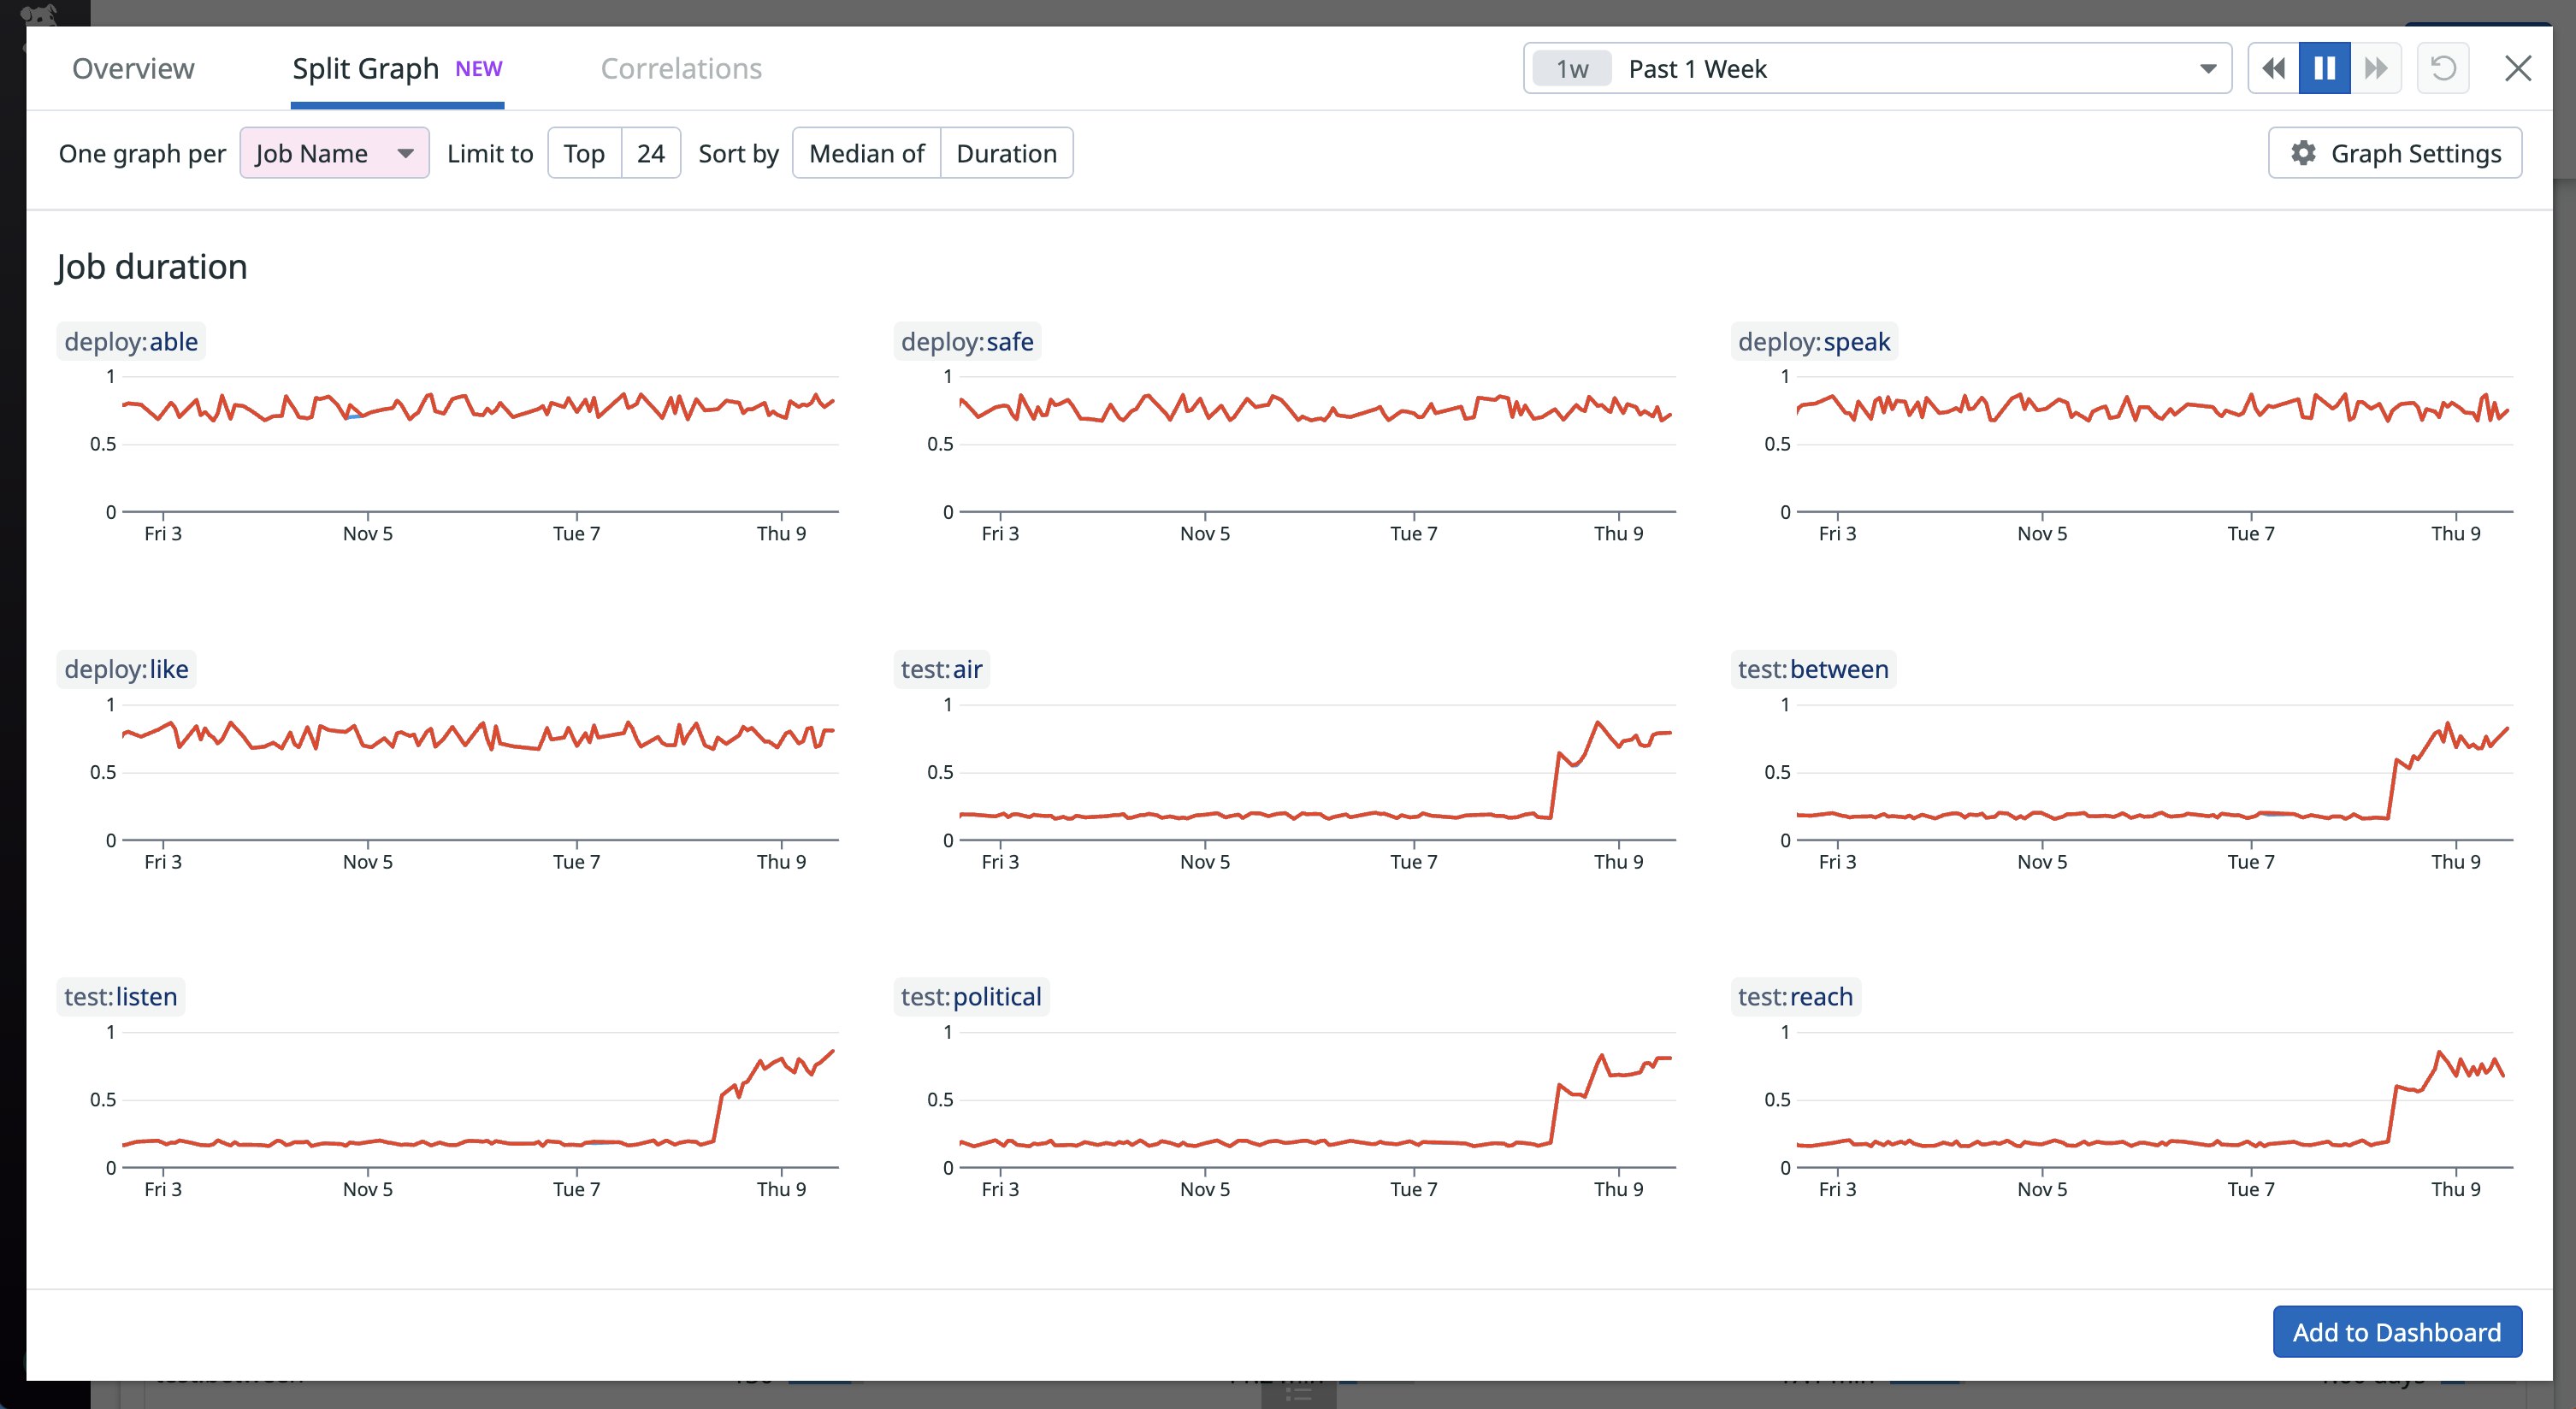Toggle sorting by Duration
The height and width of the screenshot is (1409, 2576).
[1006, 153]
